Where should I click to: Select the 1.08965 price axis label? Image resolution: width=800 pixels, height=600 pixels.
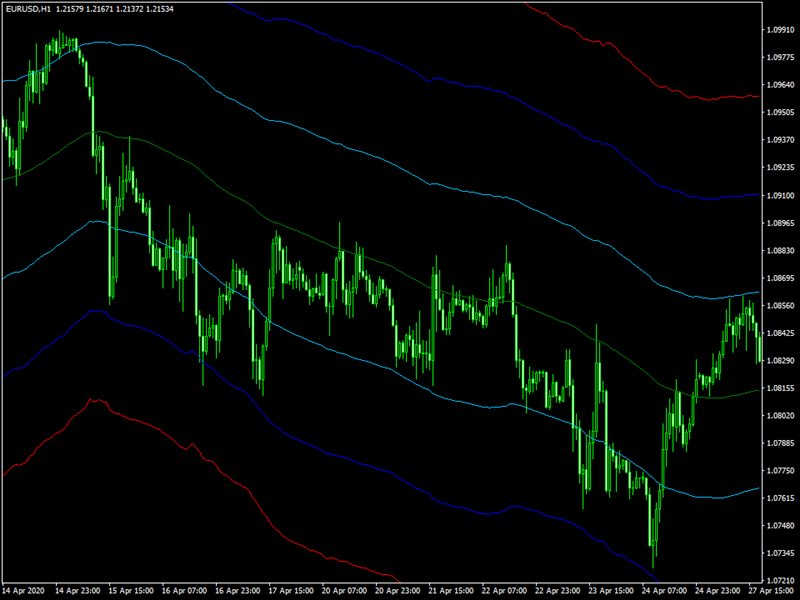780,223
